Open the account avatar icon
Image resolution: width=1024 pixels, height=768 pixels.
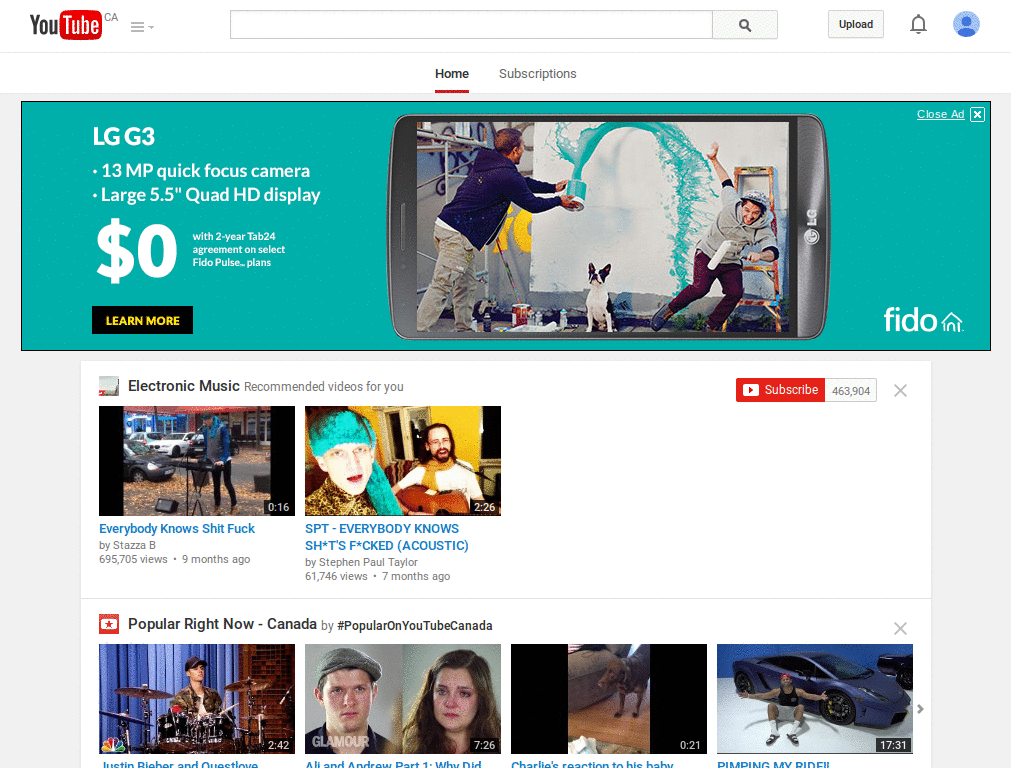point(966,24)
